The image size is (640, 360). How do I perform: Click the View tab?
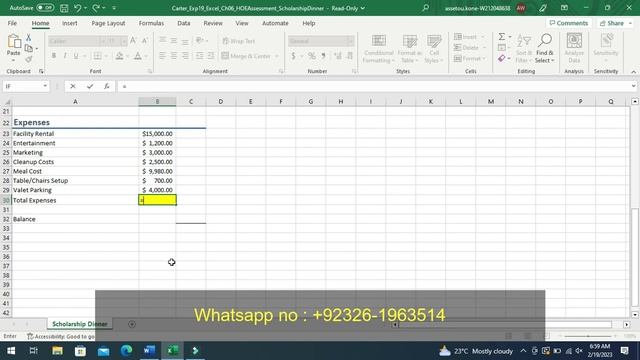pos(242,23)
